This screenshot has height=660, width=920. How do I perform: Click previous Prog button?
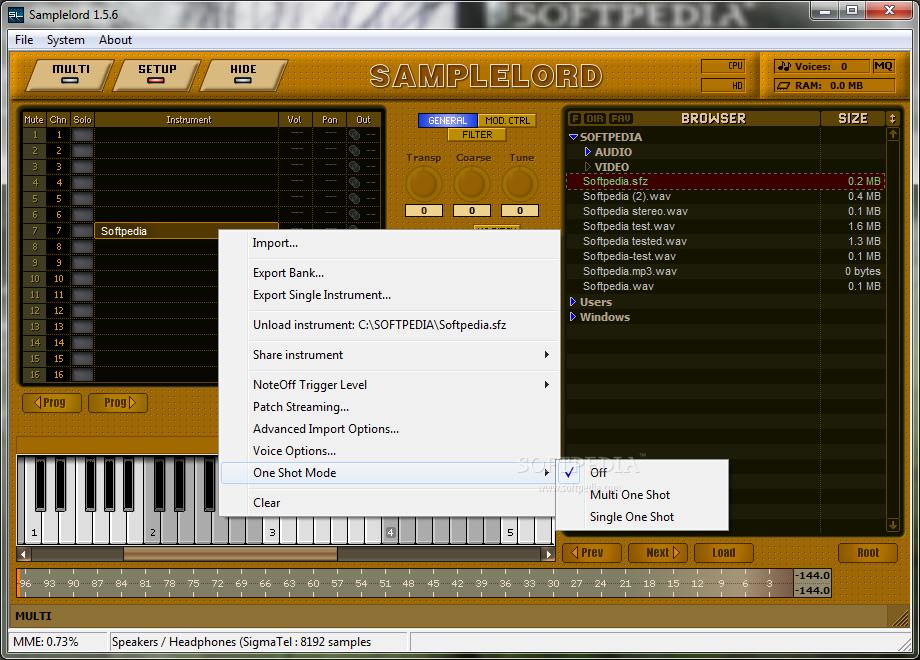pyautogui.click(x=52, y=402)
